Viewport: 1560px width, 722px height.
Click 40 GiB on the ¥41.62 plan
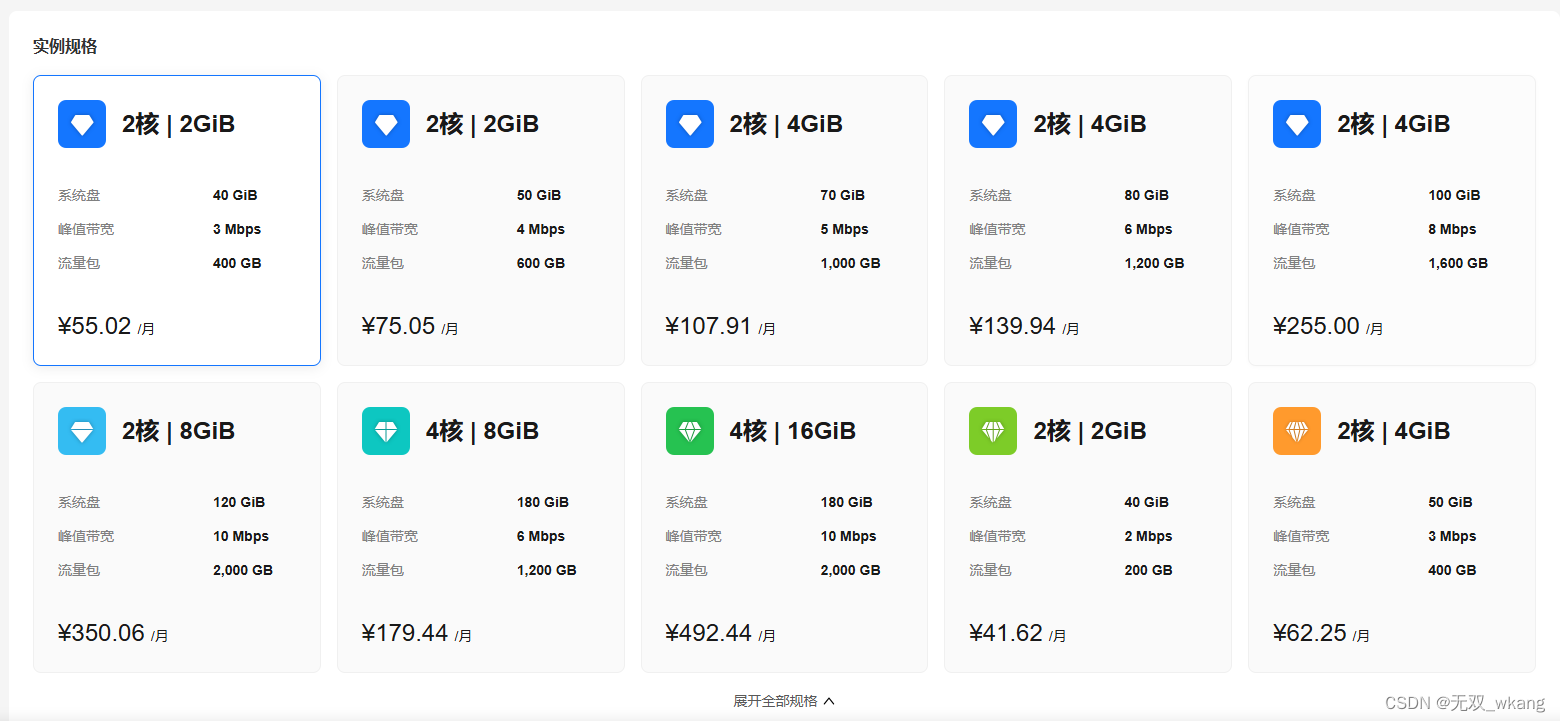click(1147, 502)
